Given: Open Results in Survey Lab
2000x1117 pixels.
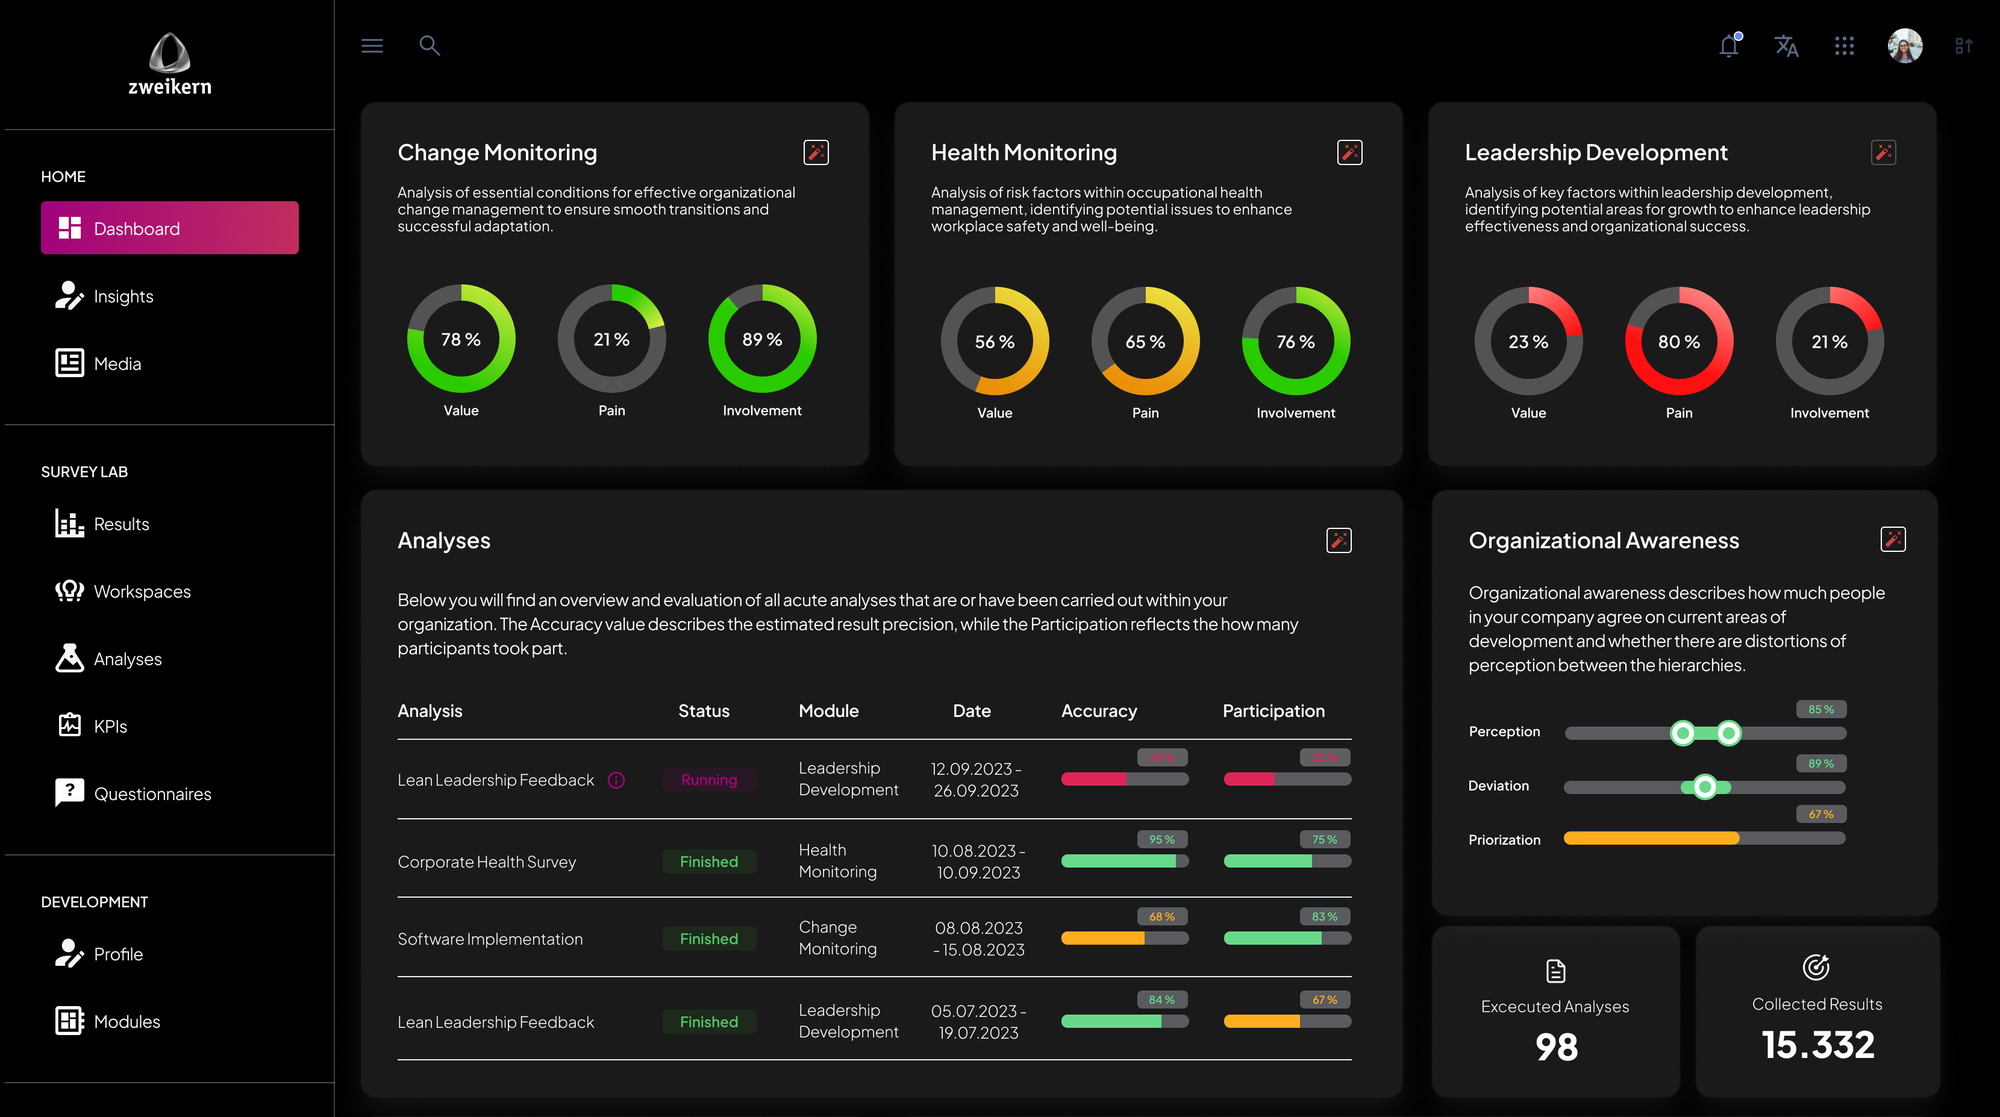Looking at the screenshot, I should [122, 524].
